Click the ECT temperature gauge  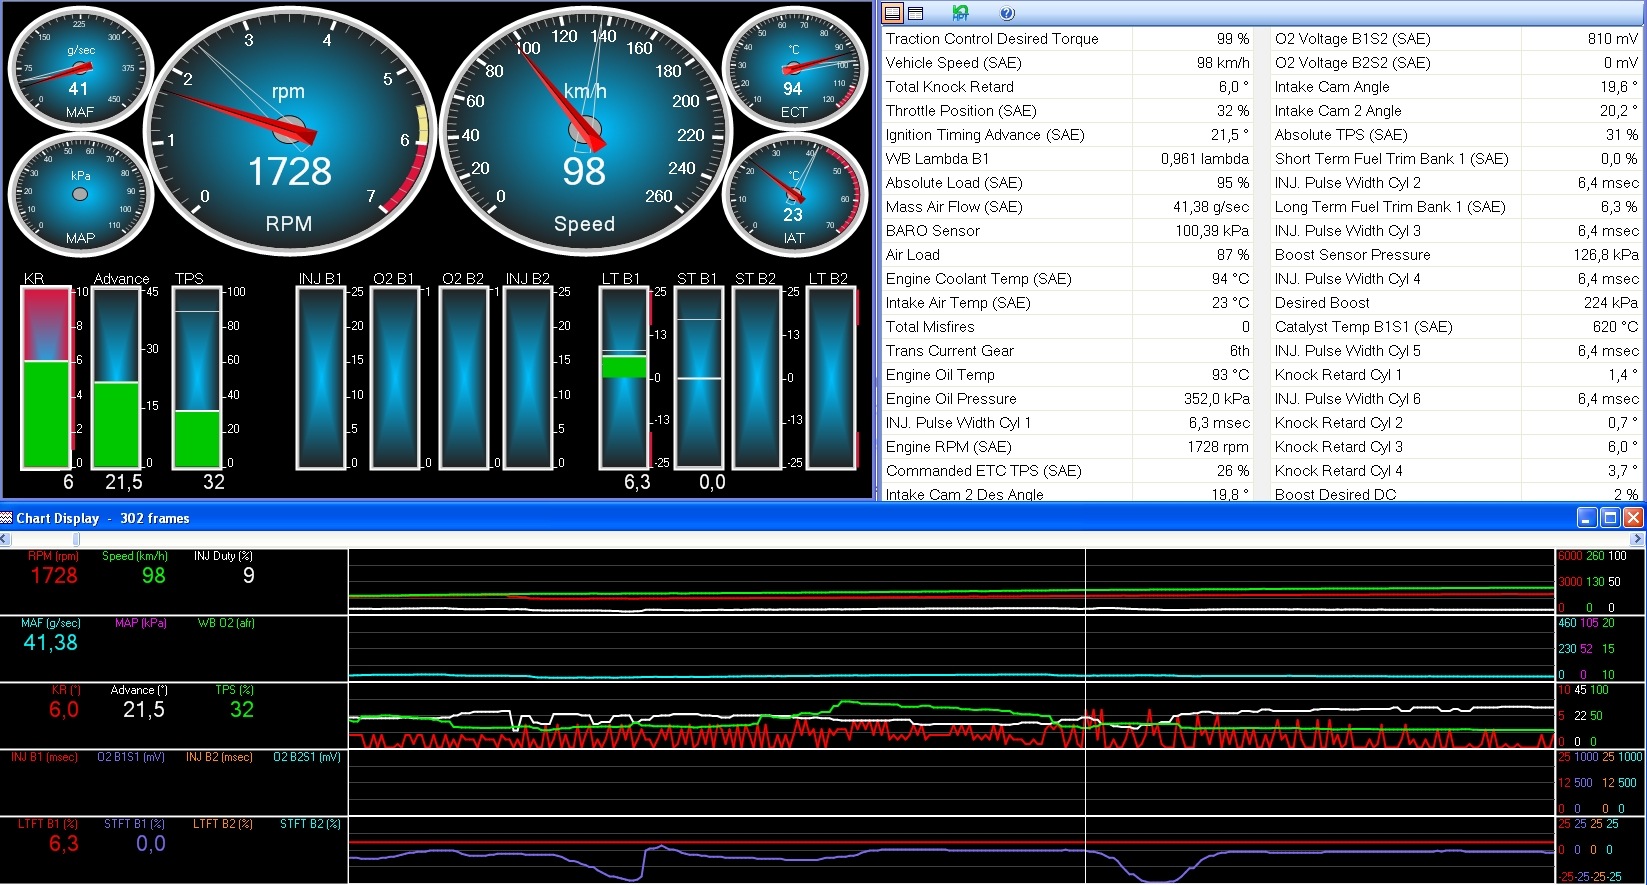pyautogui.click(x=793, y=68)
